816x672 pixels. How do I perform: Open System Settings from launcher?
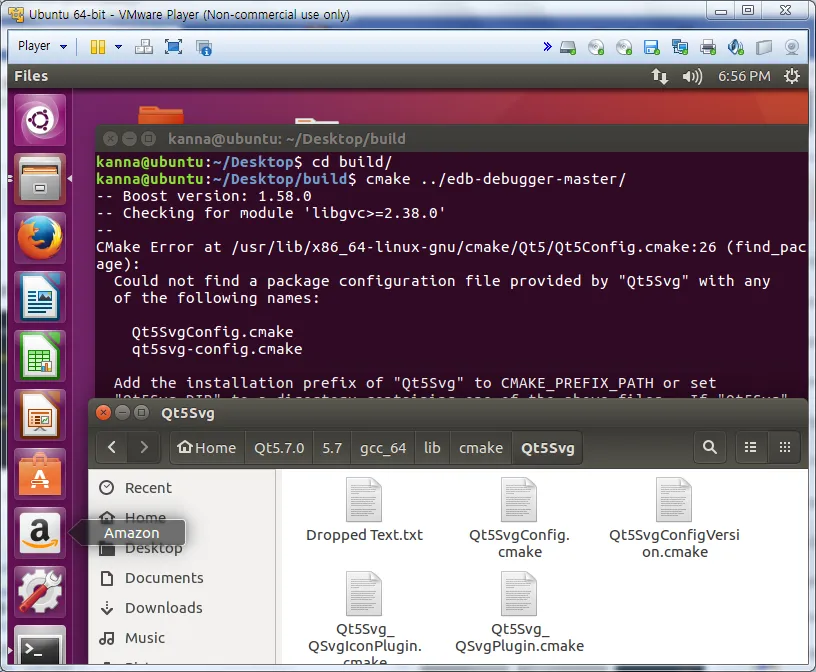tap(40, 592)
